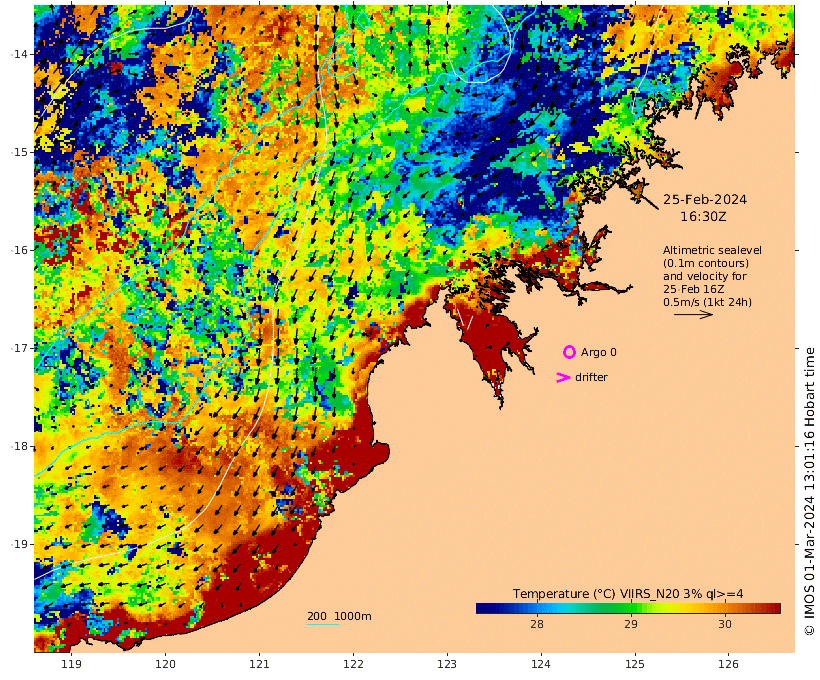Click the 29 label on temperature scale
Screen dimensions: 820x680
point(631,624)
